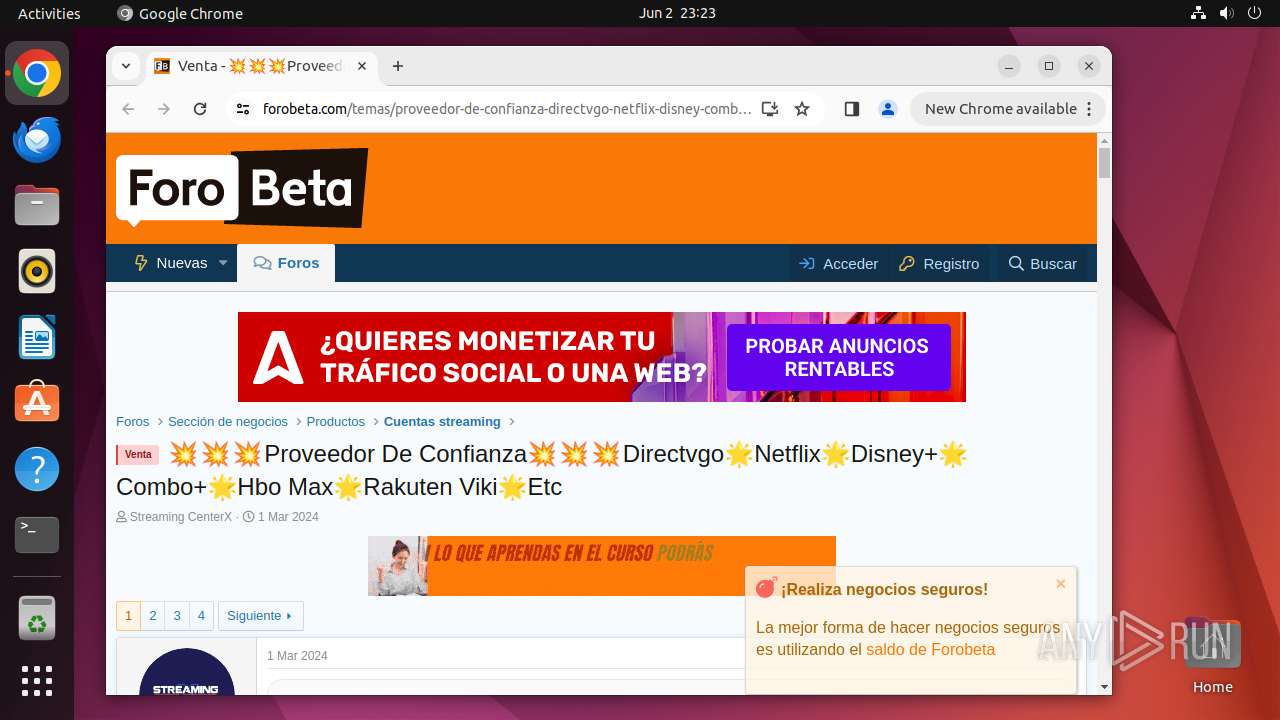Open New Chrome available menu
This screenshot has height=720, width=1280.
coord(1007,109)
